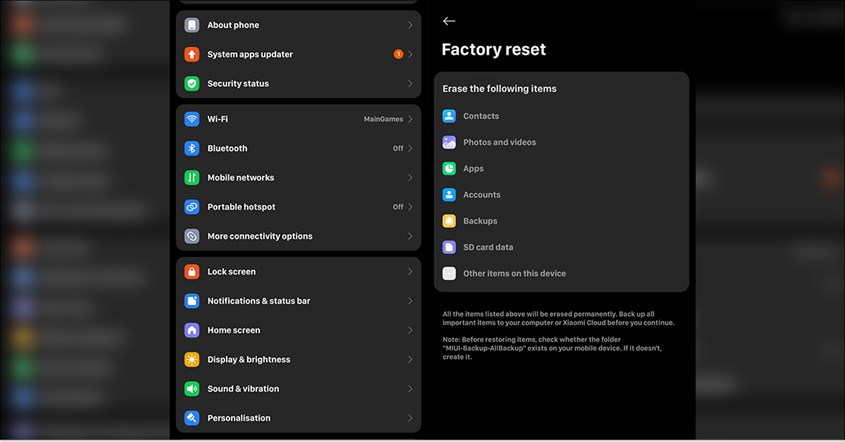
Task: Open Notifications & status bar settings
Action: [299, 301]
